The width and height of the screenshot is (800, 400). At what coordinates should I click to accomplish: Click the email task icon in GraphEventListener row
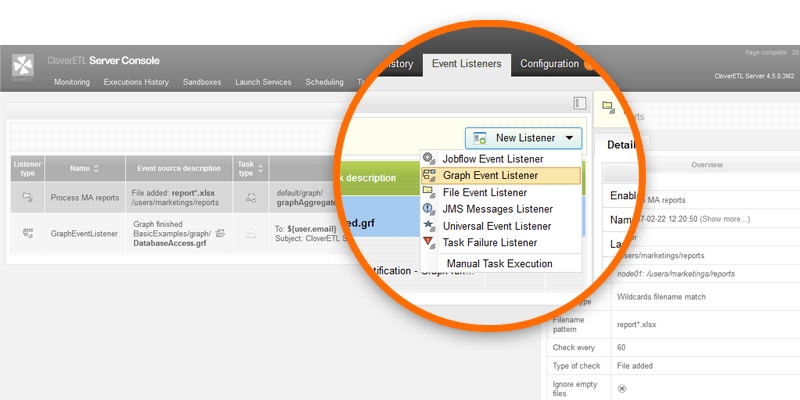(x=251, y=234)
